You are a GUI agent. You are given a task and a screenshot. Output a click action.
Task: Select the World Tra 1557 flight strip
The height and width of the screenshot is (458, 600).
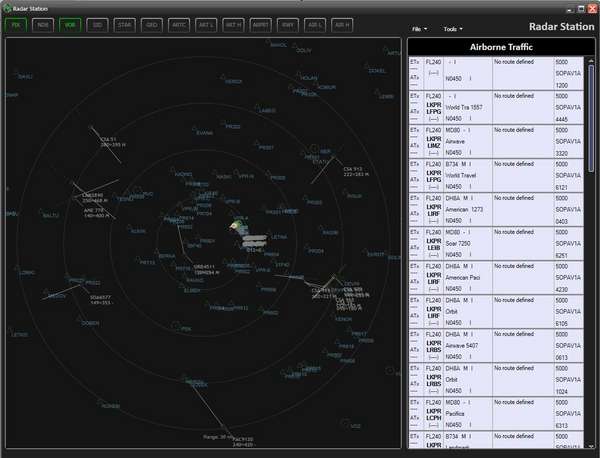pyautogui.click(x=496, y=108)
